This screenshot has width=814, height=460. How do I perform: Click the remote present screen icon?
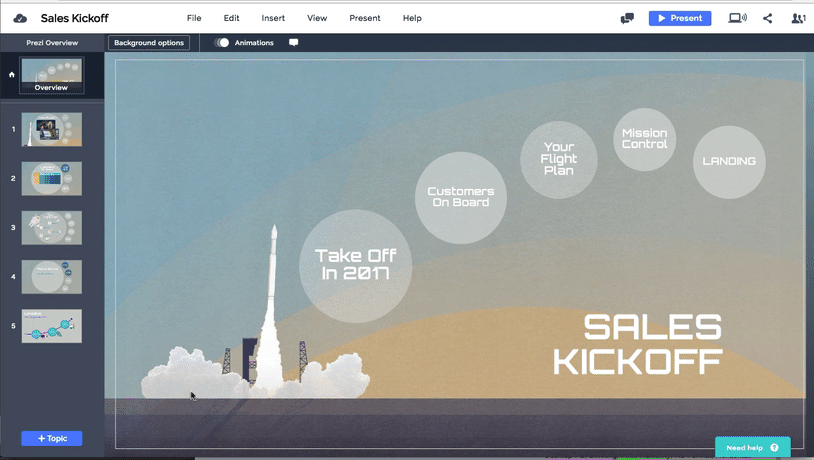(738, 18)
